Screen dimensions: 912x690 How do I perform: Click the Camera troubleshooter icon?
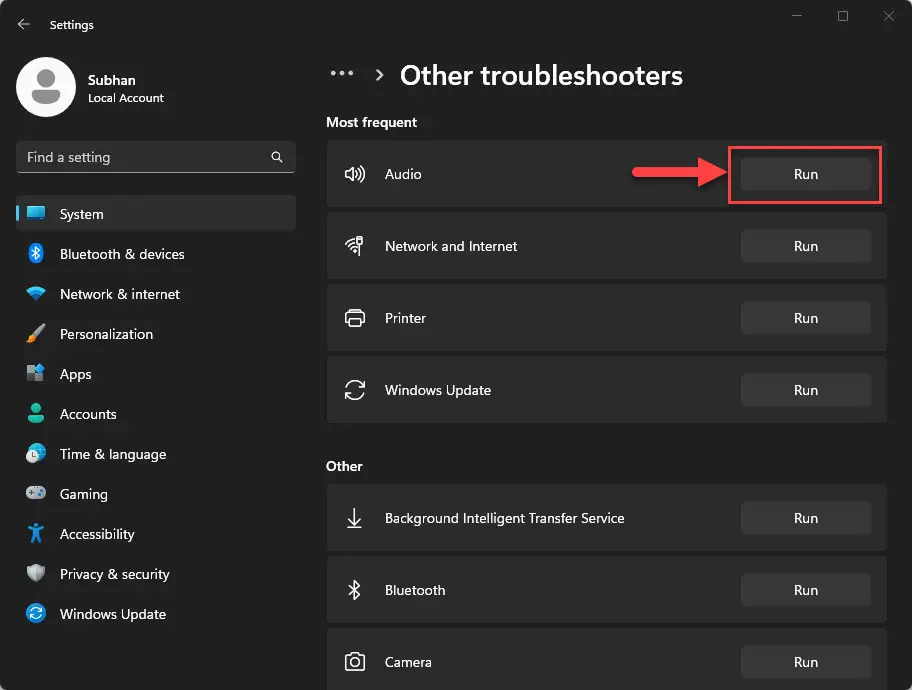coord(355,661)
